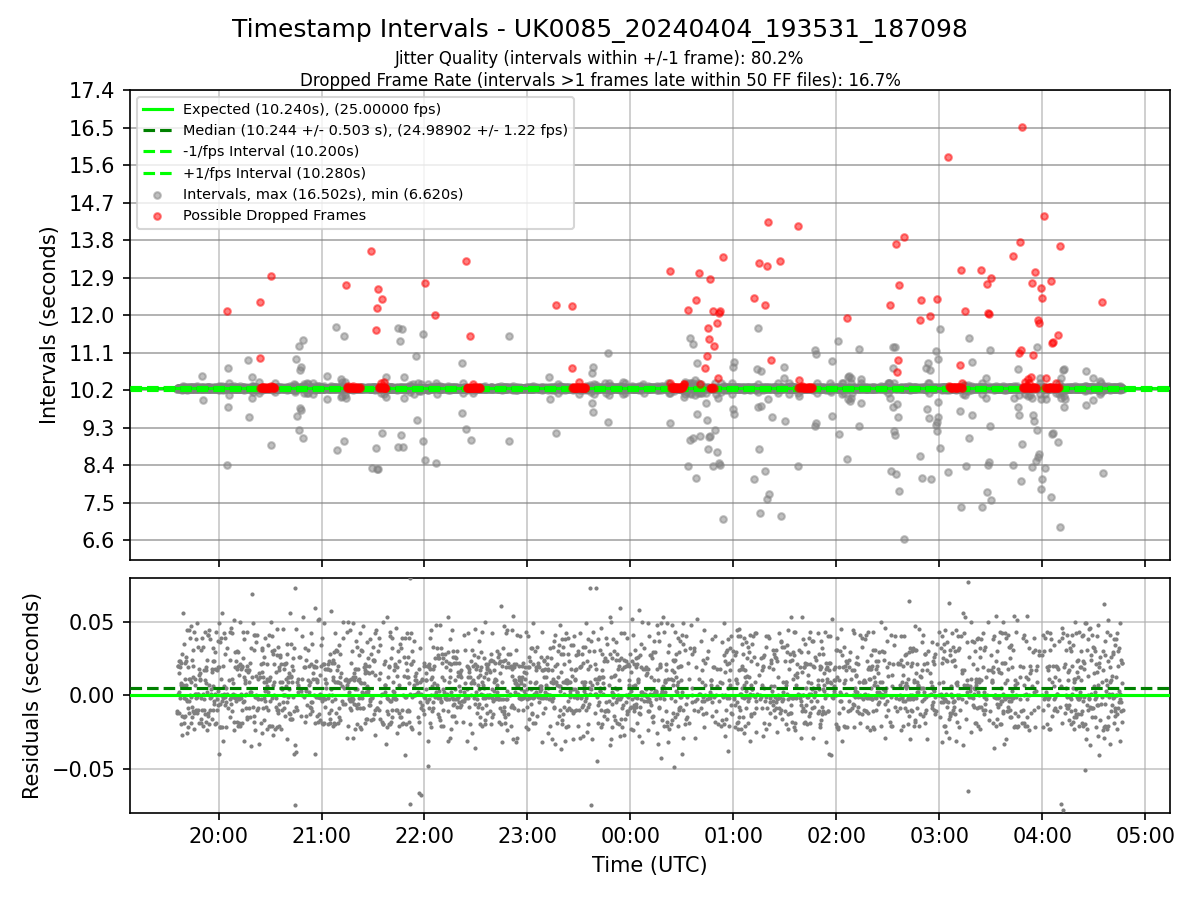Click the 10.2 y-axis tick label
This screenshot has height=900, width=1200.
point(93,391)
